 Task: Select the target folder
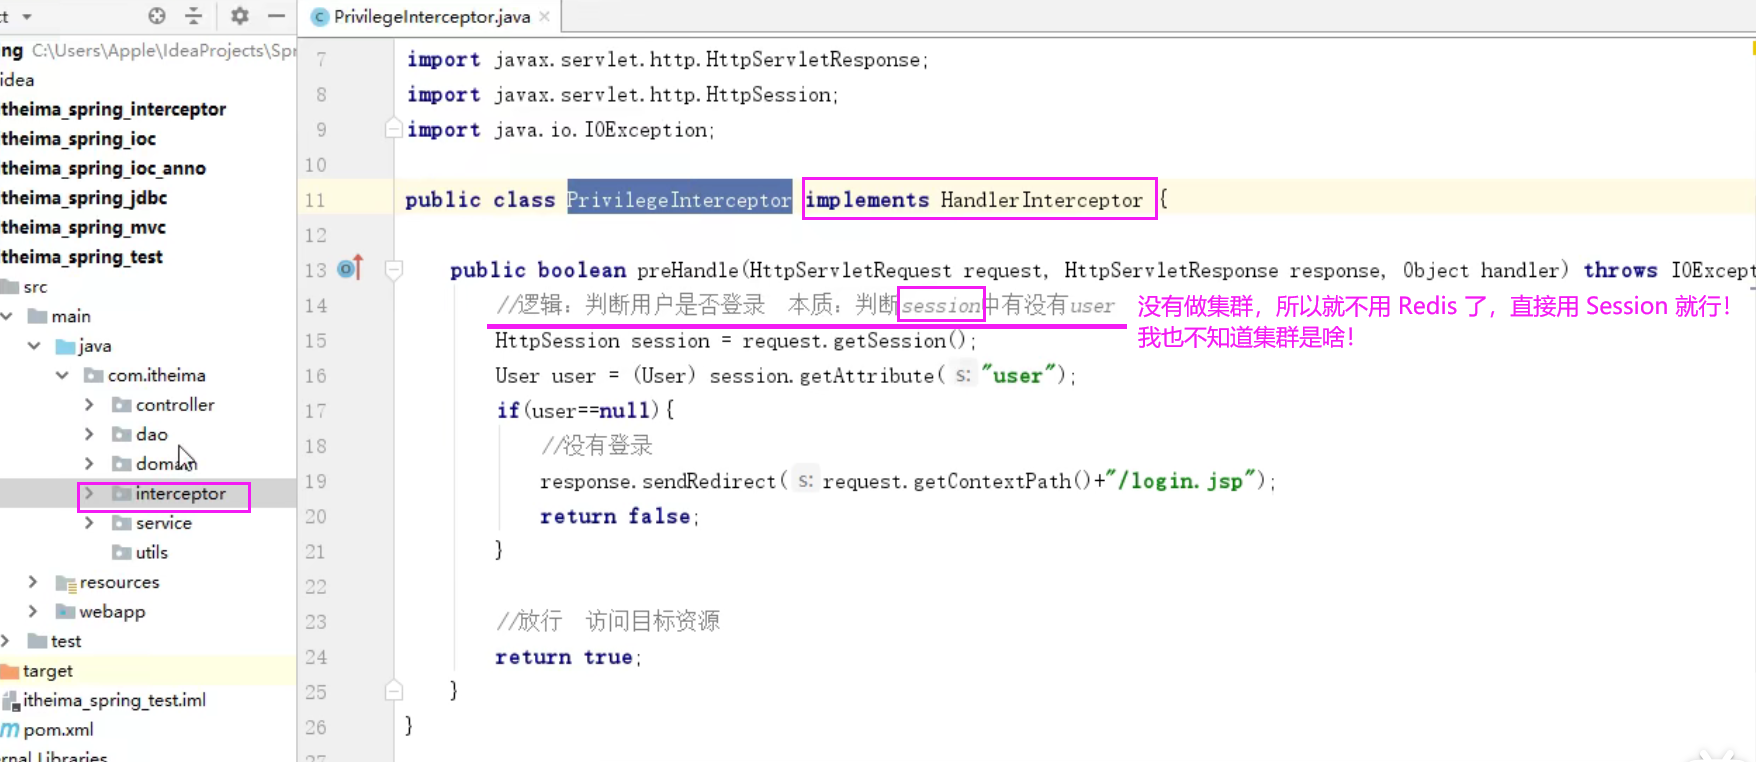click(x=48, y=671)
